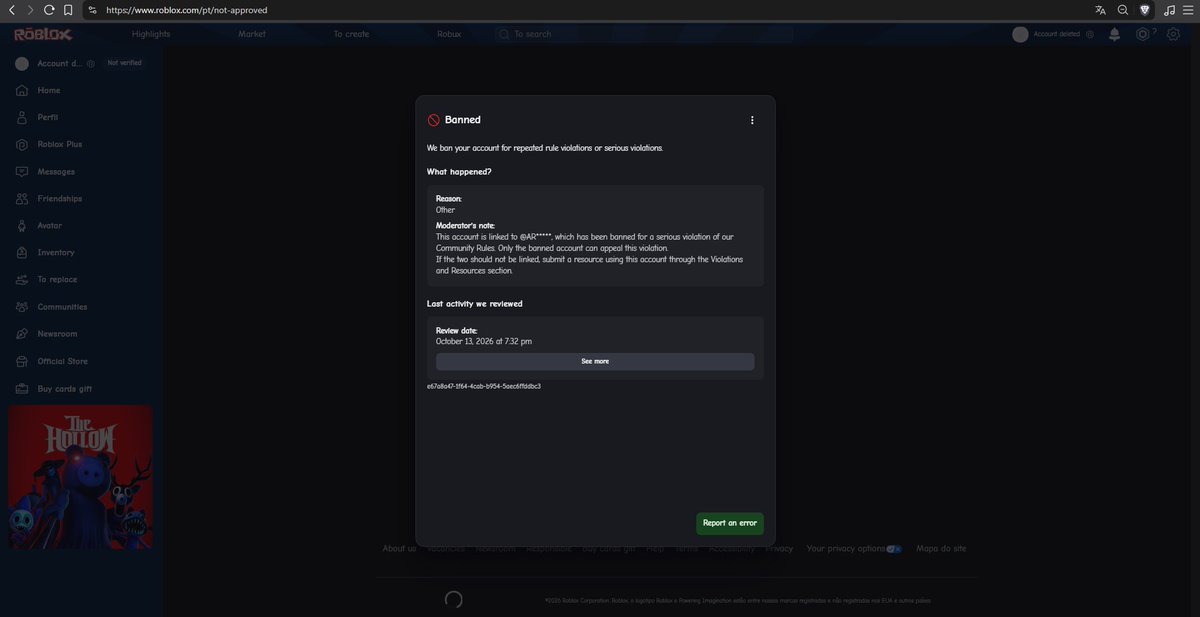Open the Market tab in the top navigation
This screenshot has width=1200, height=617.
pyautogui.click(x=252, y=34)
